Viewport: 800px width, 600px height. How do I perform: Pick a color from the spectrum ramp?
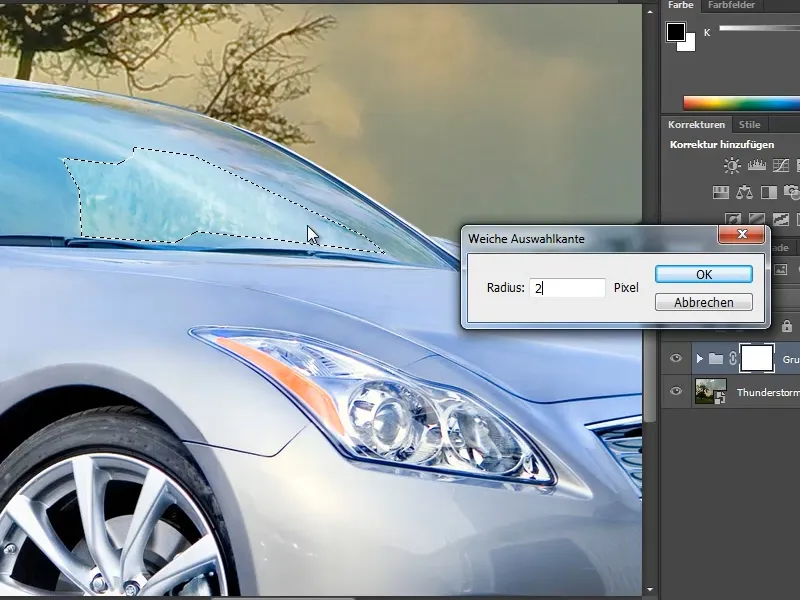741,104
